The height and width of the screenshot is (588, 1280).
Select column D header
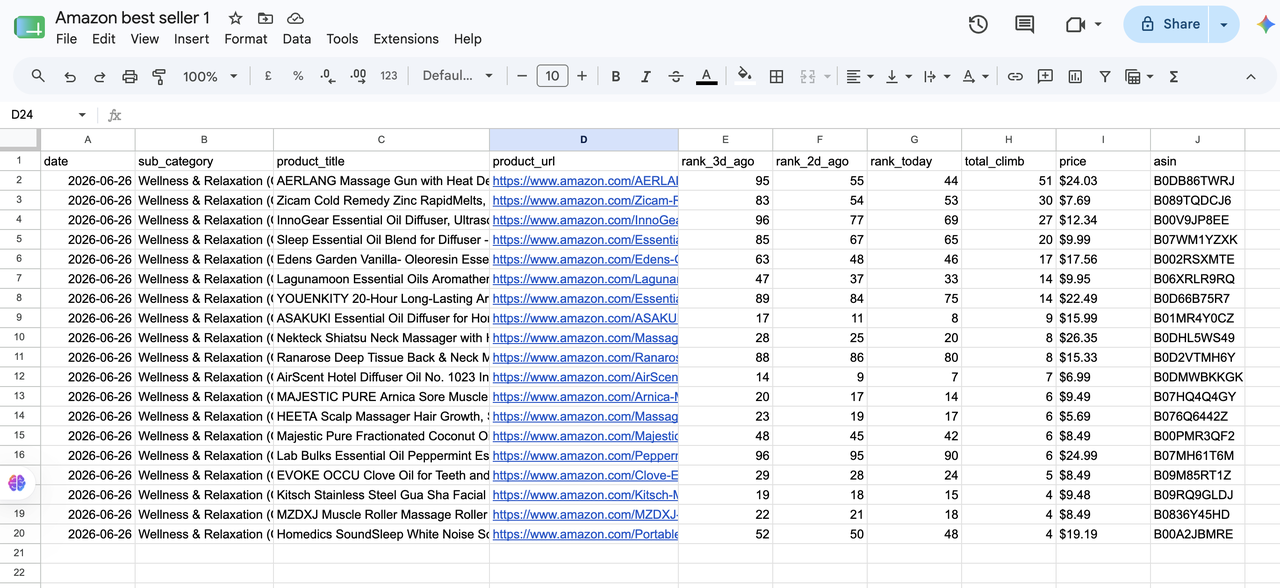click(x=584, y=140)
